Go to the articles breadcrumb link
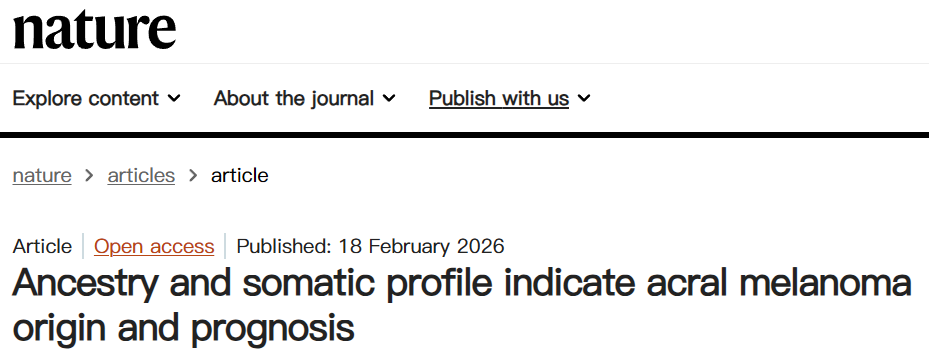929x360 pixels. pyautogui.click(x=141, y=175)
